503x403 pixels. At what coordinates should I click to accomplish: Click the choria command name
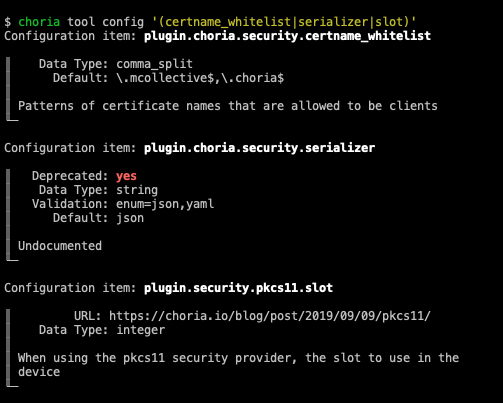coord(39,22)
